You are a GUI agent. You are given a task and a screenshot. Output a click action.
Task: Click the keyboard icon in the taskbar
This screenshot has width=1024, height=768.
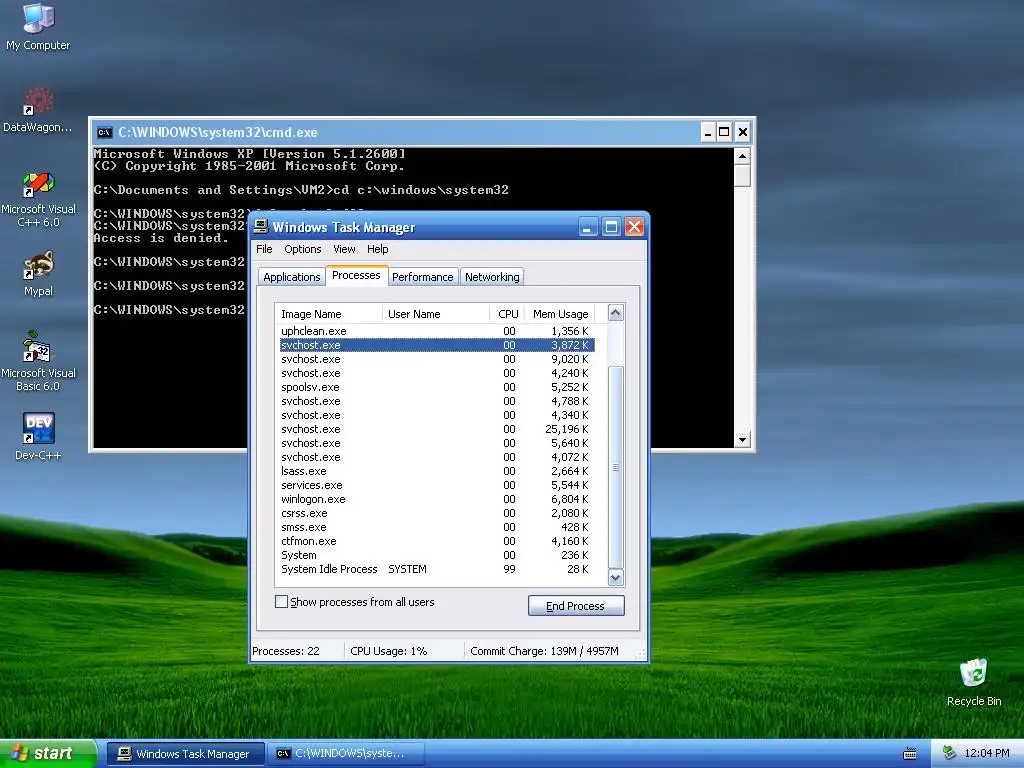pos(909,754)
